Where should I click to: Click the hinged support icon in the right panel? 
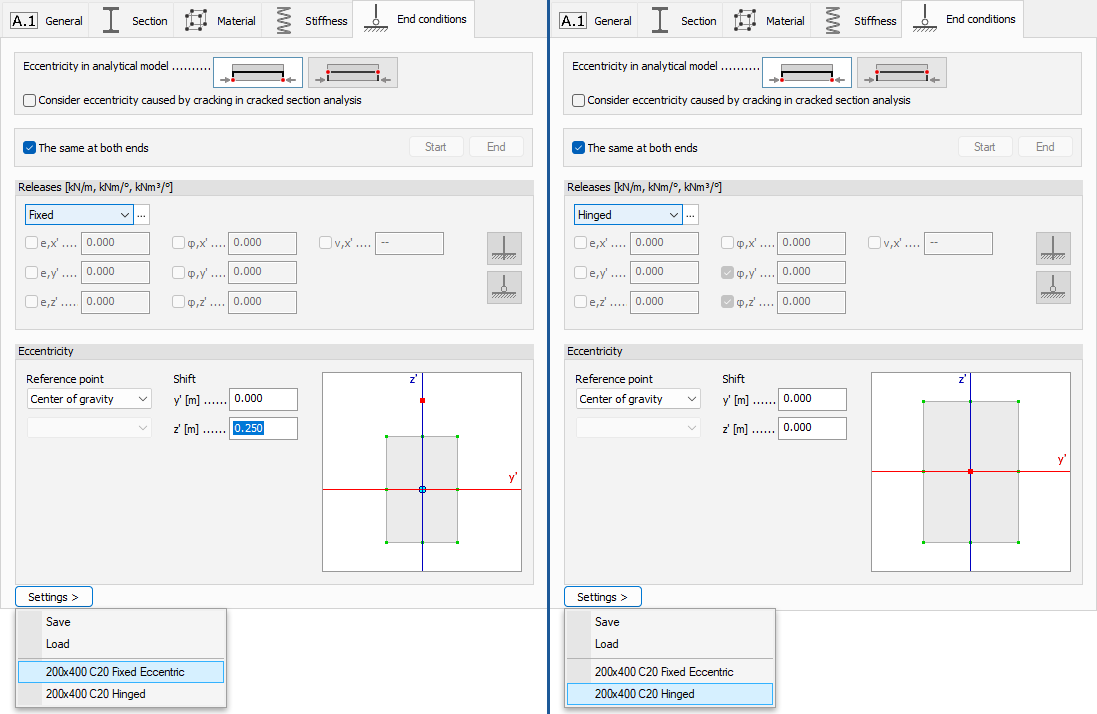1053,288
